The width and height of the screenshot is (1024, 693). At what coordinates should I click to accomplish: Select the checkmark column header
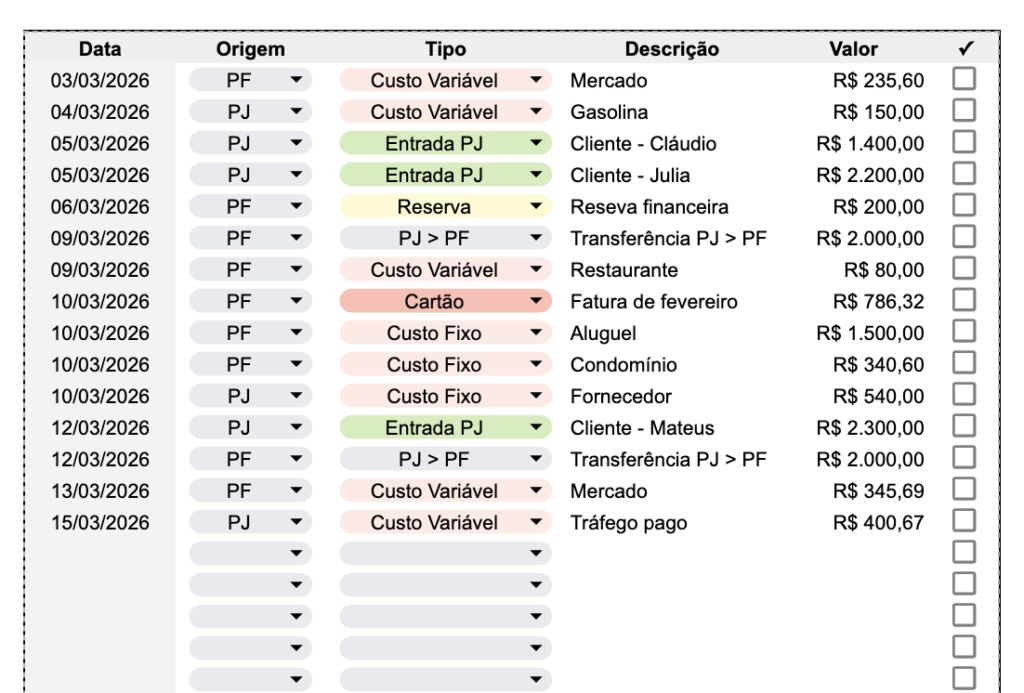(965, 49)
